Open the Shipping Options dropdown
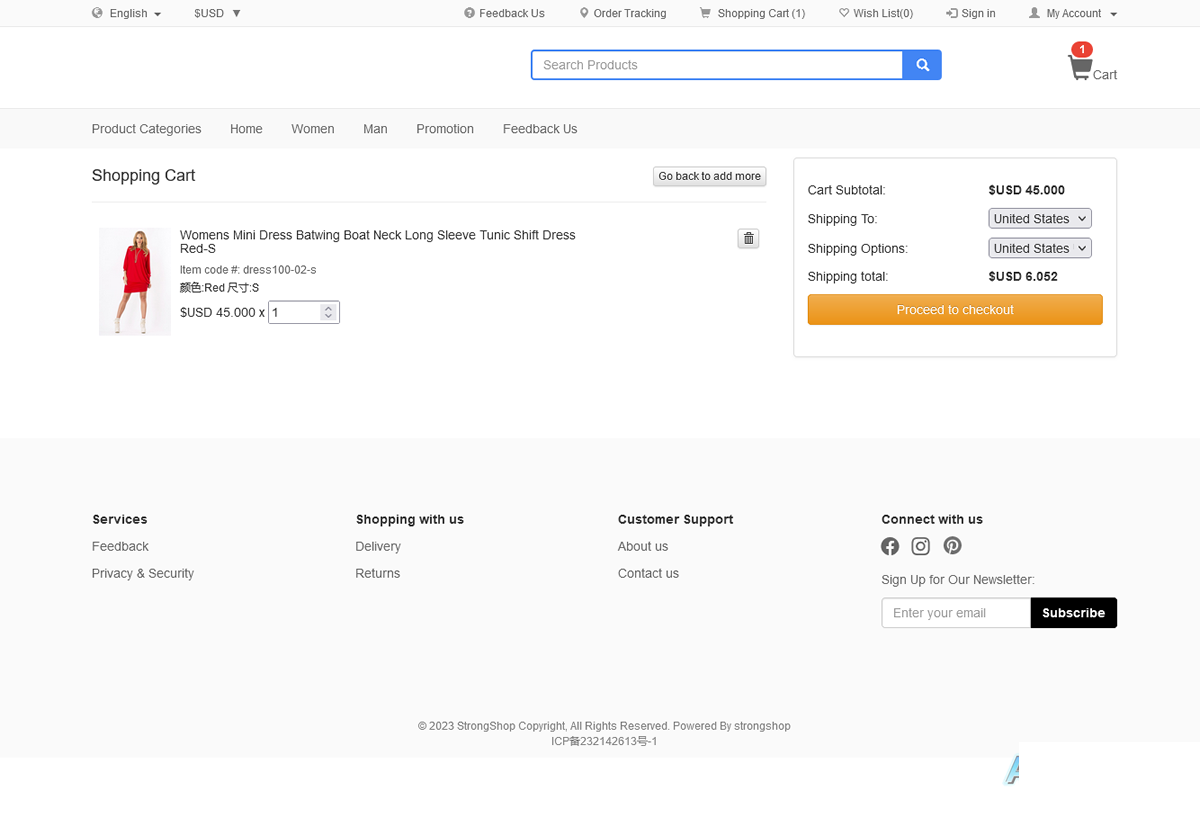 coord(1040,248)
